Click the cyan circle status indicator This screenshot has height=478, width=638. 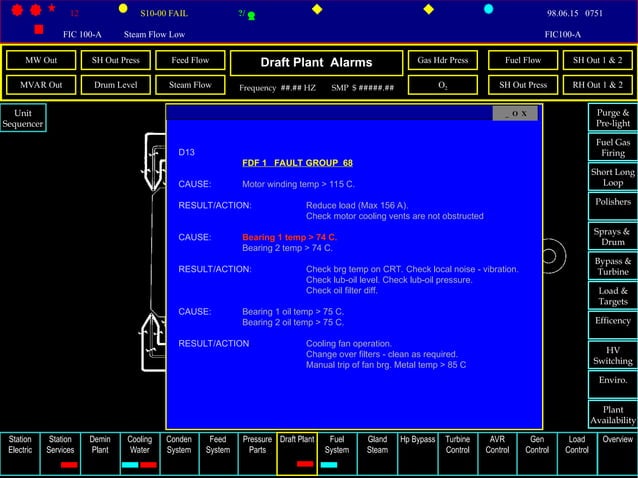(x=488, y=9)
